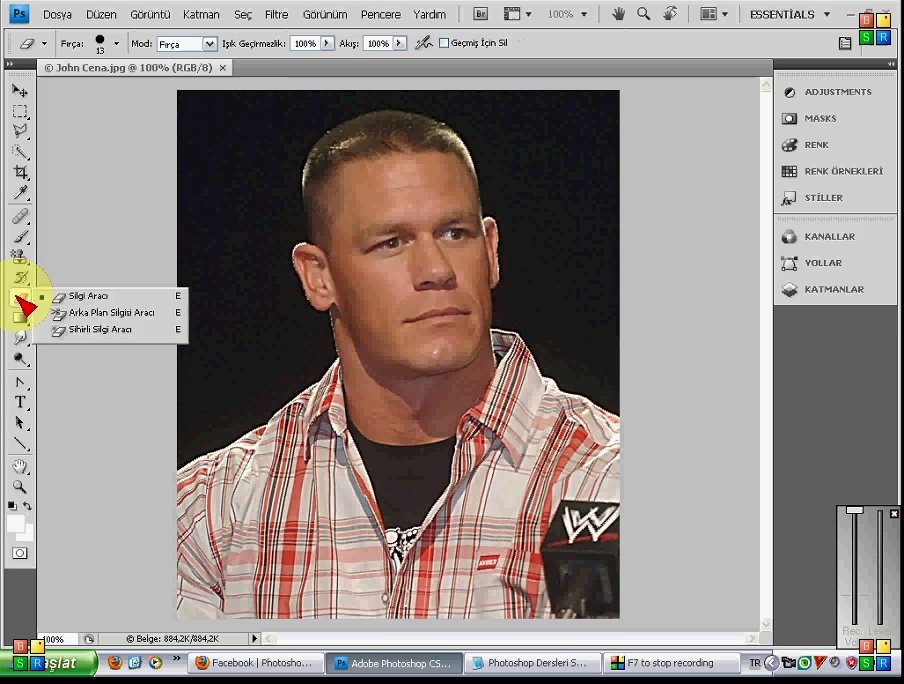This screenshot has width=904, height=684.
Task: Open the status bar info arrow menu
Action: (x=254, y=638)
